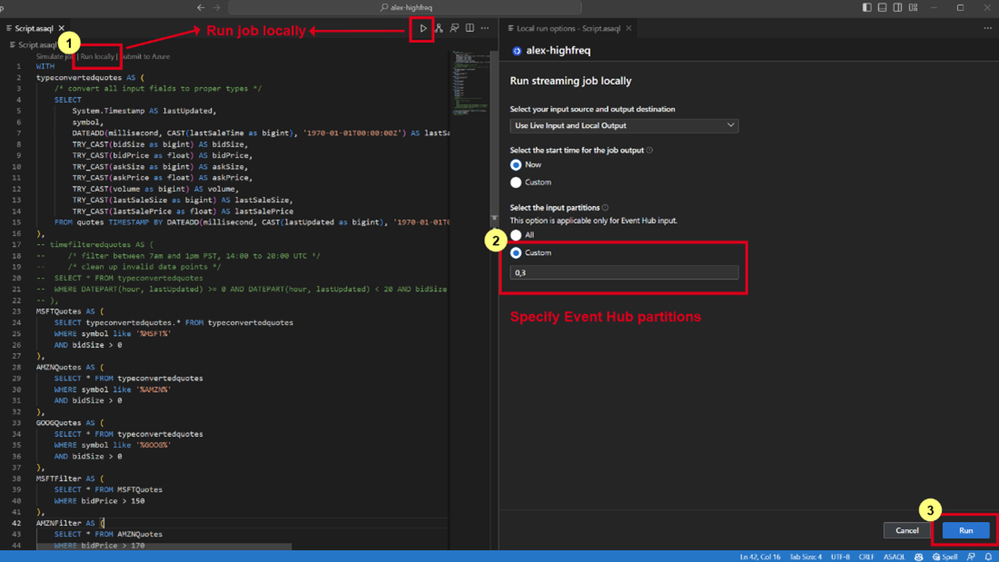Click info icon beside input partitions label
999x562 pixels.
pos(605,208)
